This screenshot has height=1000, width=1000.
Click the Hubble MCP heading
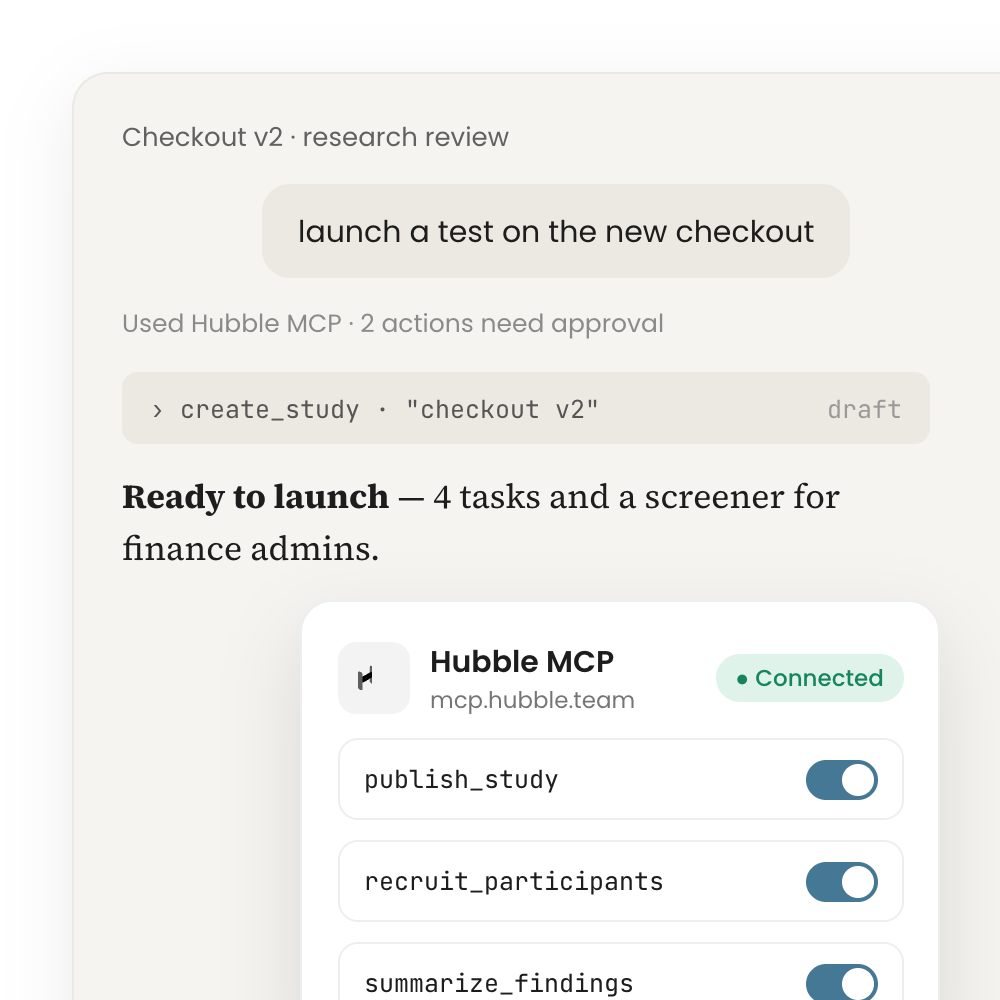(x=522, y=661)
